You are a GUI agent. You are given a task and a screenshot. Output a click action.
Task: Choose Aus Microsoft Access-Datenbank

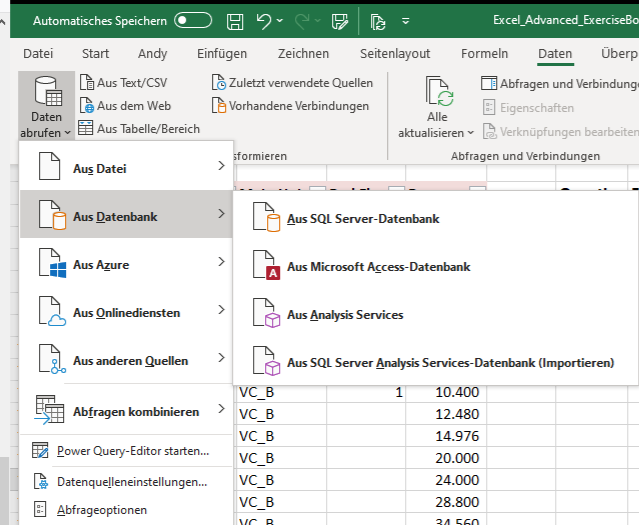coord(435,267)
